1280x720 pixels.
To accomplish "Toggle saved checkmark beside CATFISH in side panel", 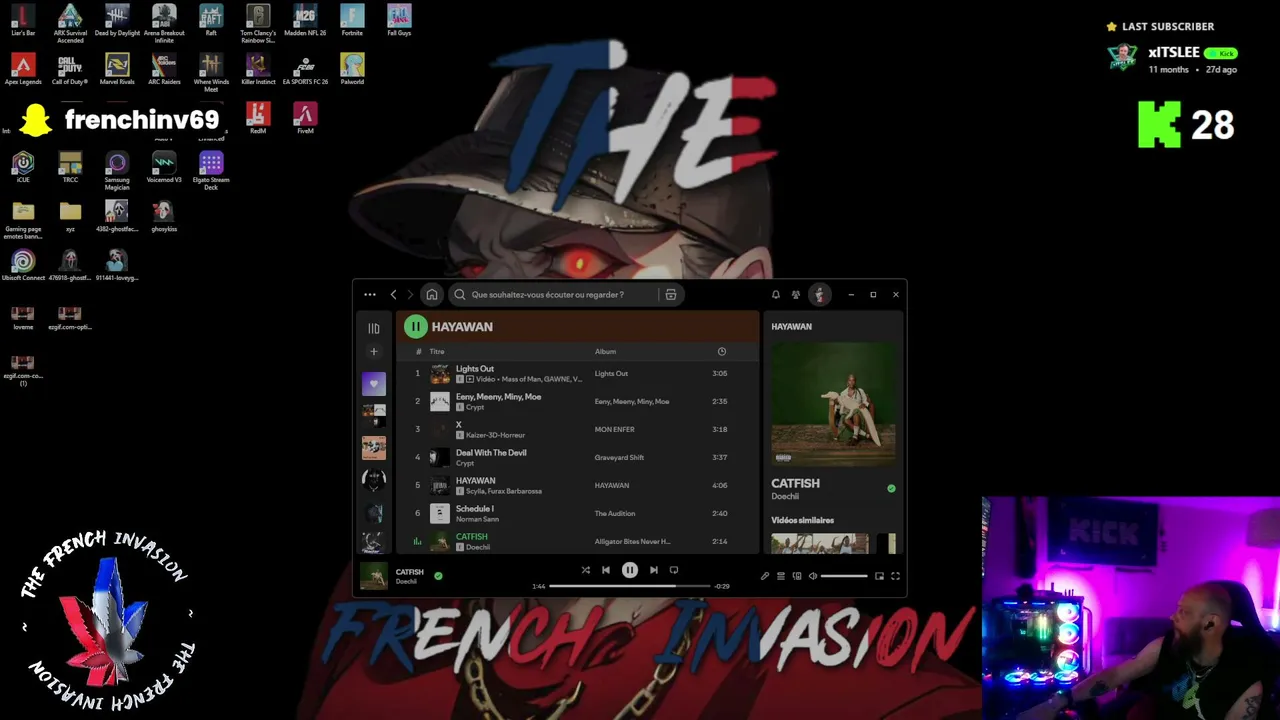I will (x=891, y=489).
